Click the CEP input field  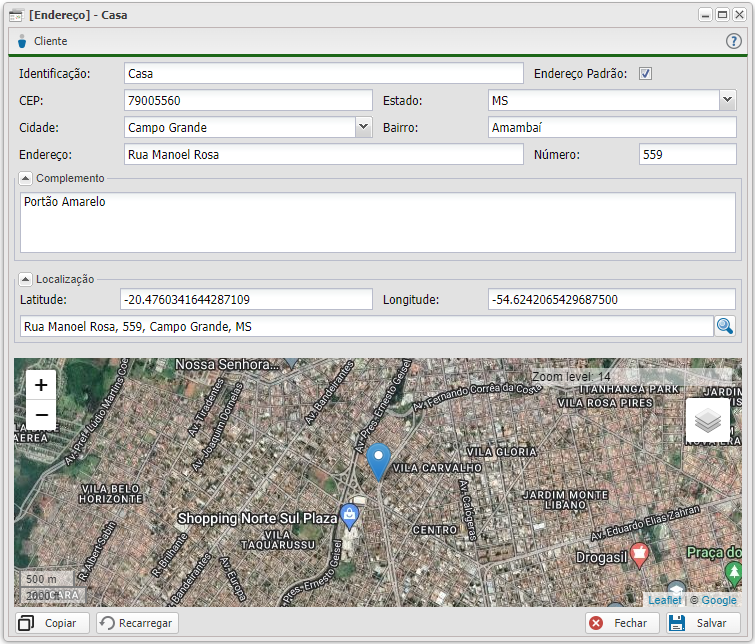pyautogui.click(x=248, y=100)
